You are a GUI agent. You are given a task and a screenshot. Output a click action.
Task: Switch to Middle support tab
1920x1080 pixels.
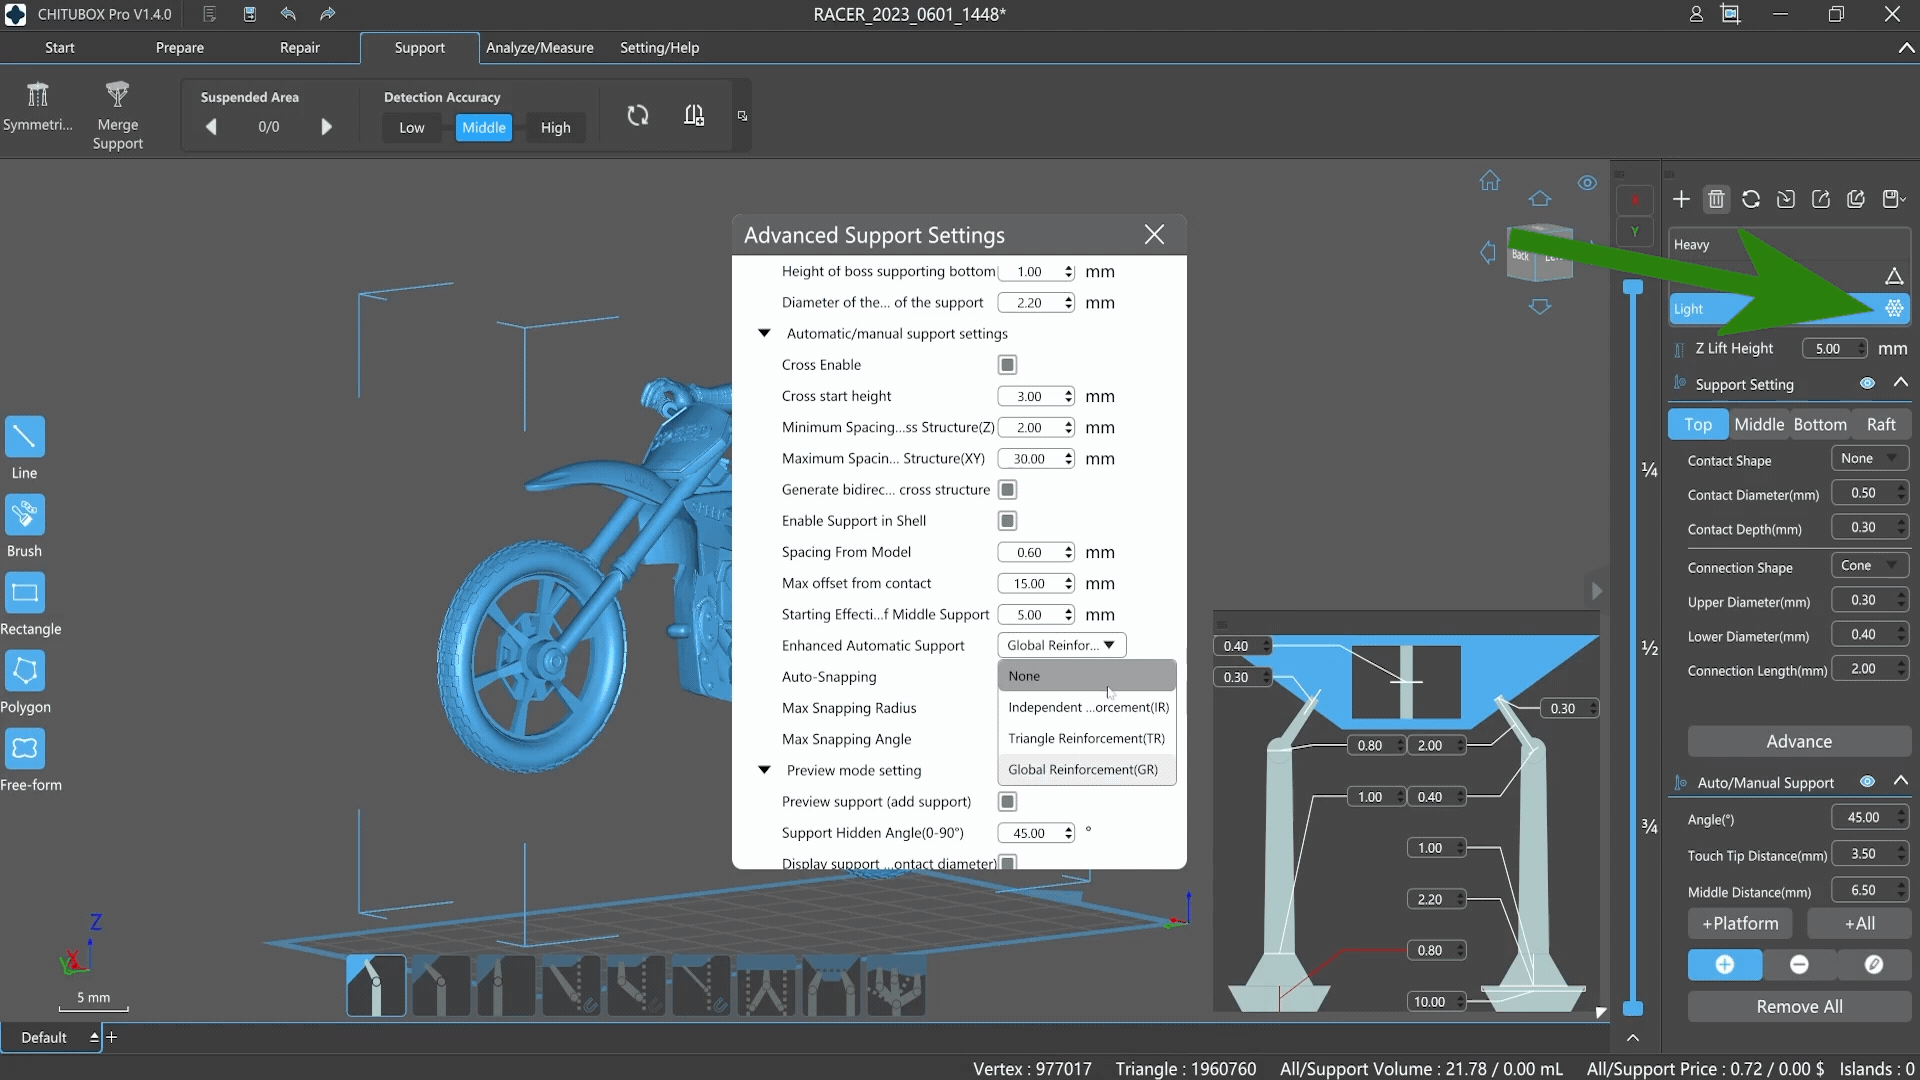1759,424
